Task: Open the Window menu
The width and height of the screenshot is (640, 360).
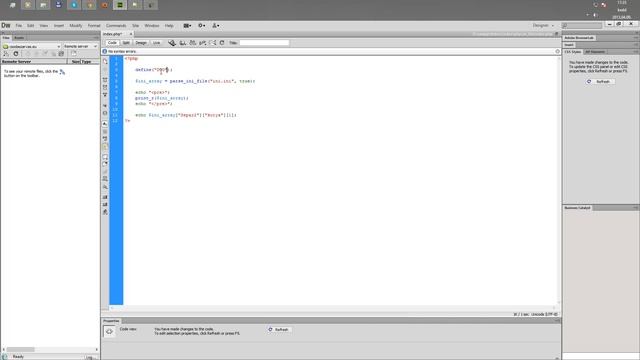Action: [152, 26]
